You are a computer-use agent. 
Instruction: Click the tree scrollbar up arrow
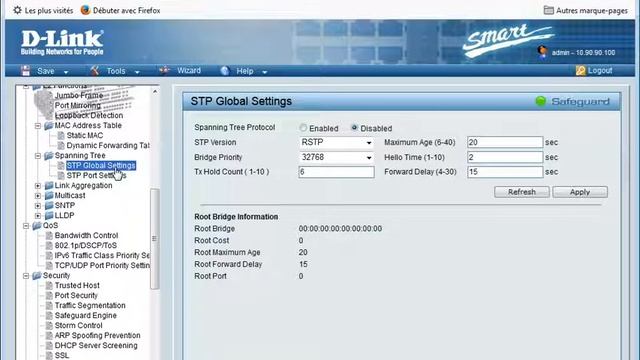pos(155,92)
